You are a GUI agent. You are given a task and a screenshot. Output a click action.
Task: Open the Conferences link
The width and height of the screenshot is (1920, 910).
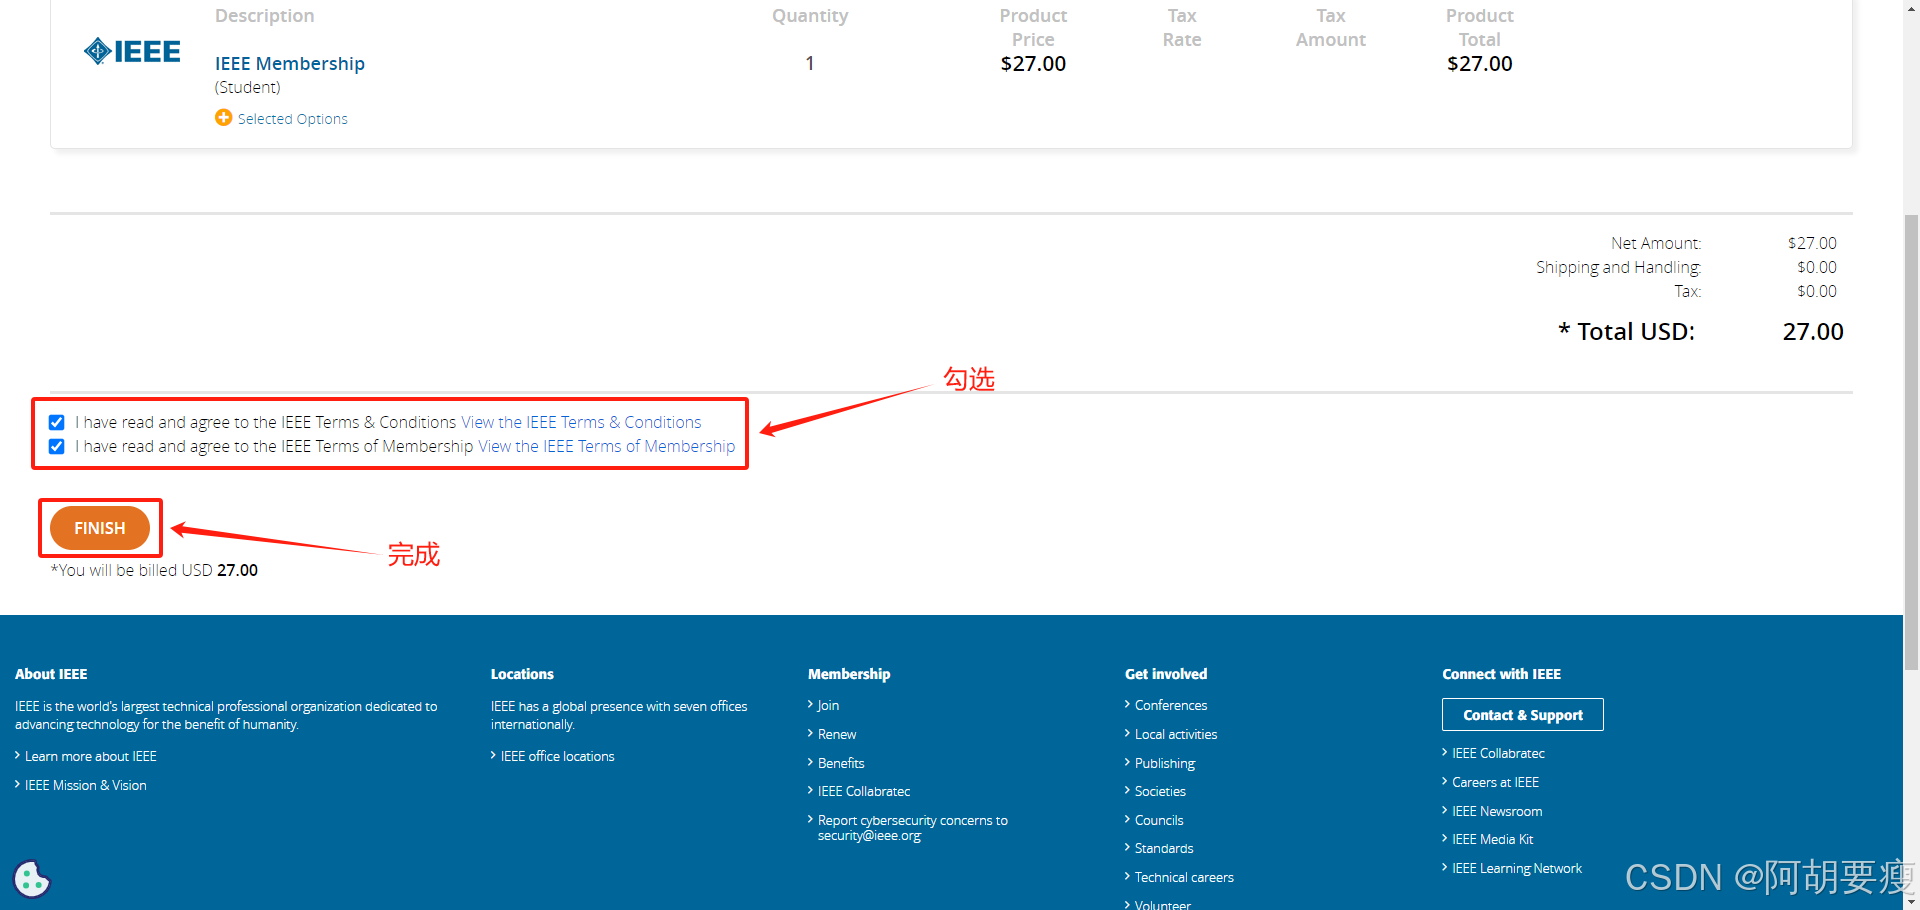(1171, 705)
